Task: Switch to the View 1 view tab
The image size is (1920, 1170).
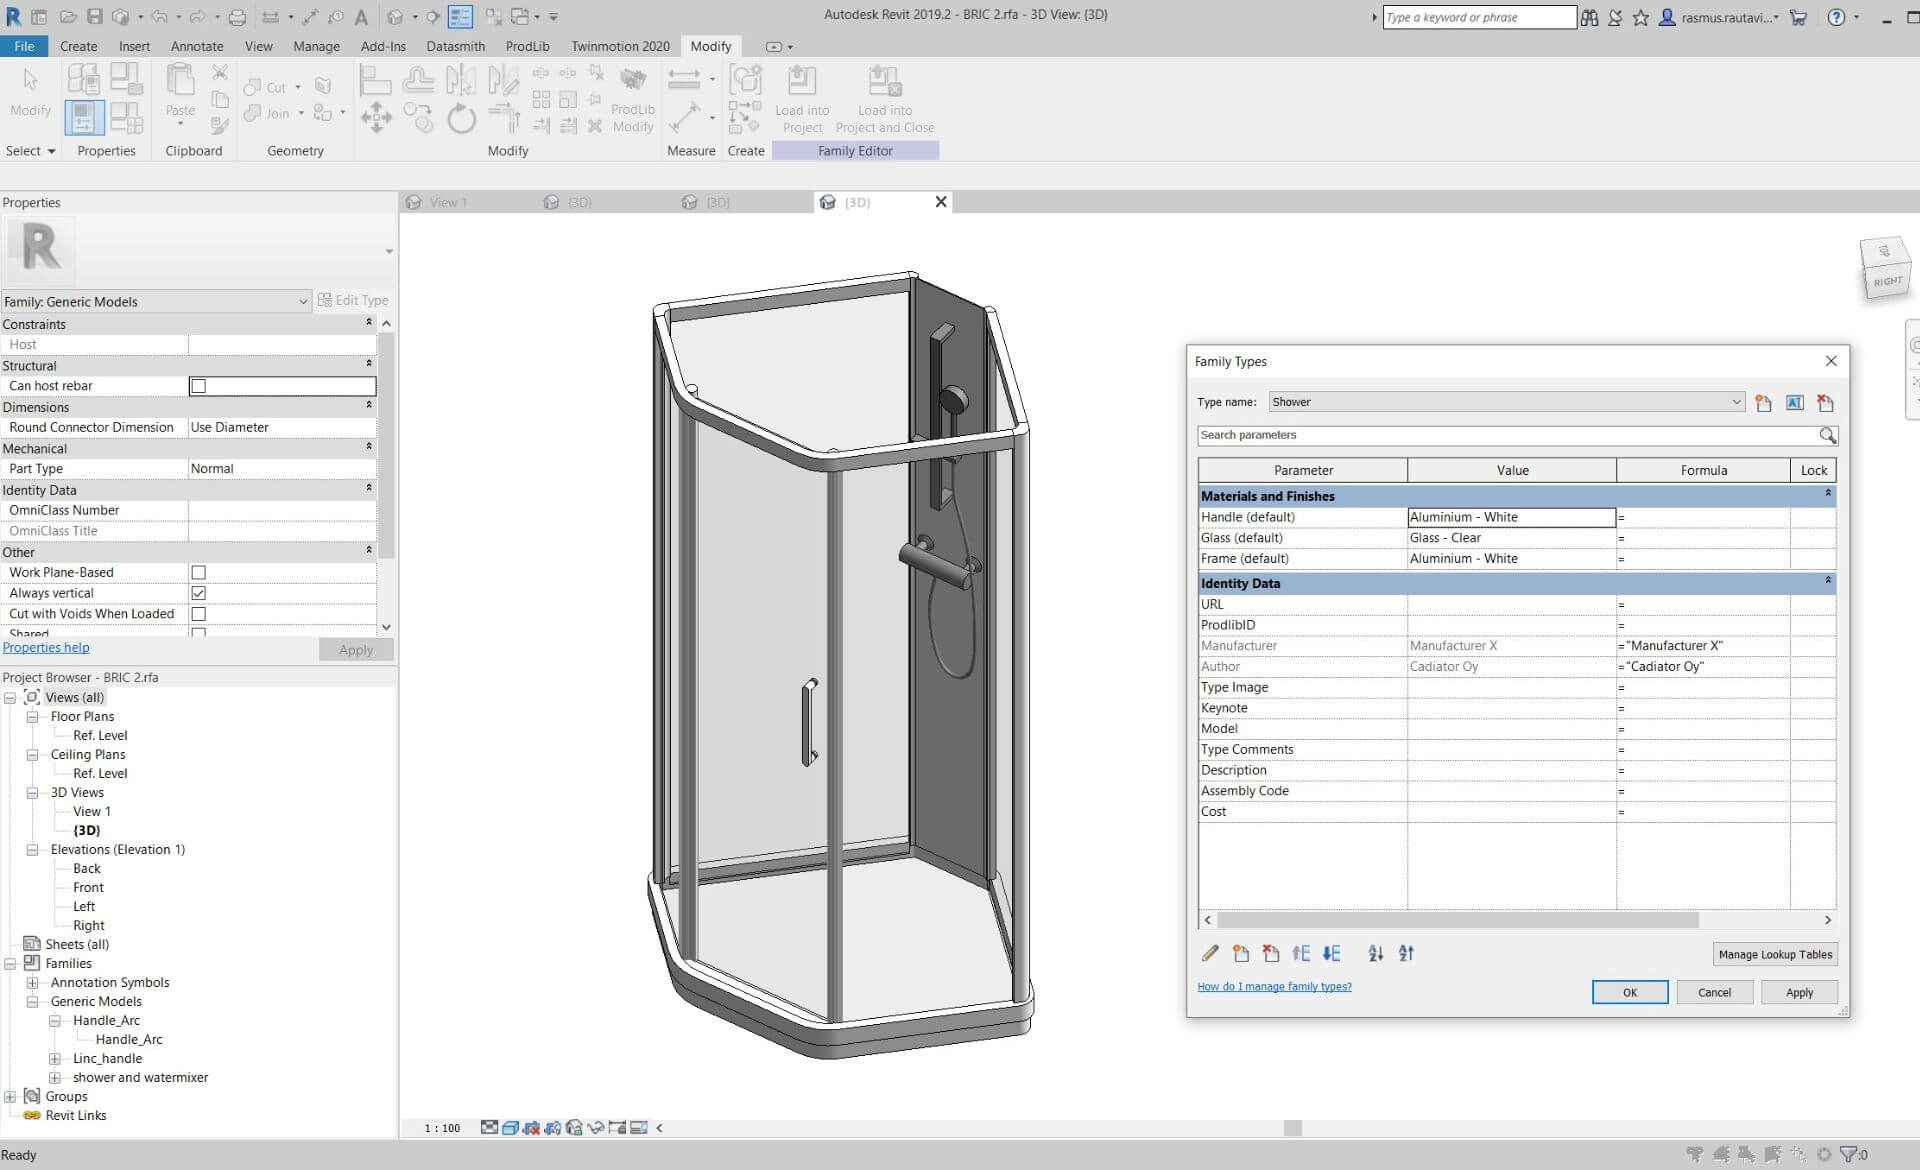Action: (x=448, y=202)
